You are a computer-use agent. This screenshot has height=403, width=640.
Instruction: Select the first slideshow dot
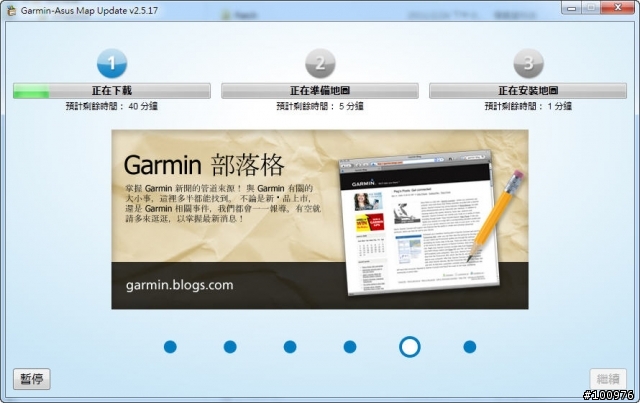[170, 347]
